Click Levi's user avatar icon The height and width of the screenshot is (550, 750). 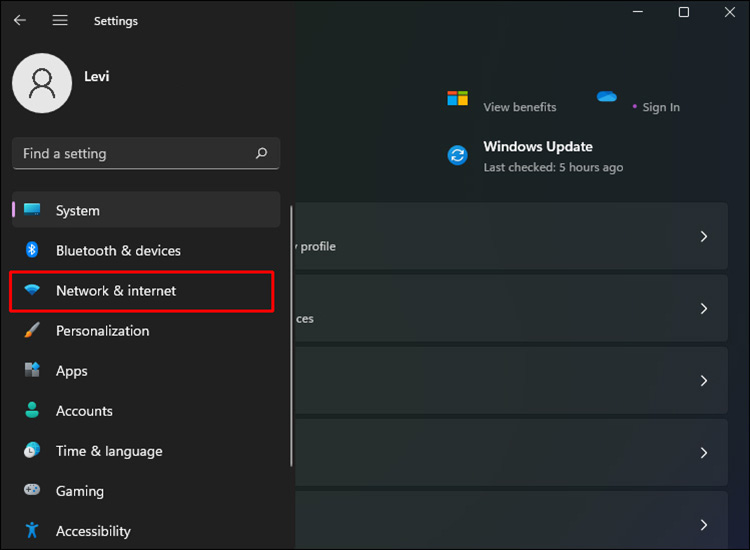pos(42,83)
